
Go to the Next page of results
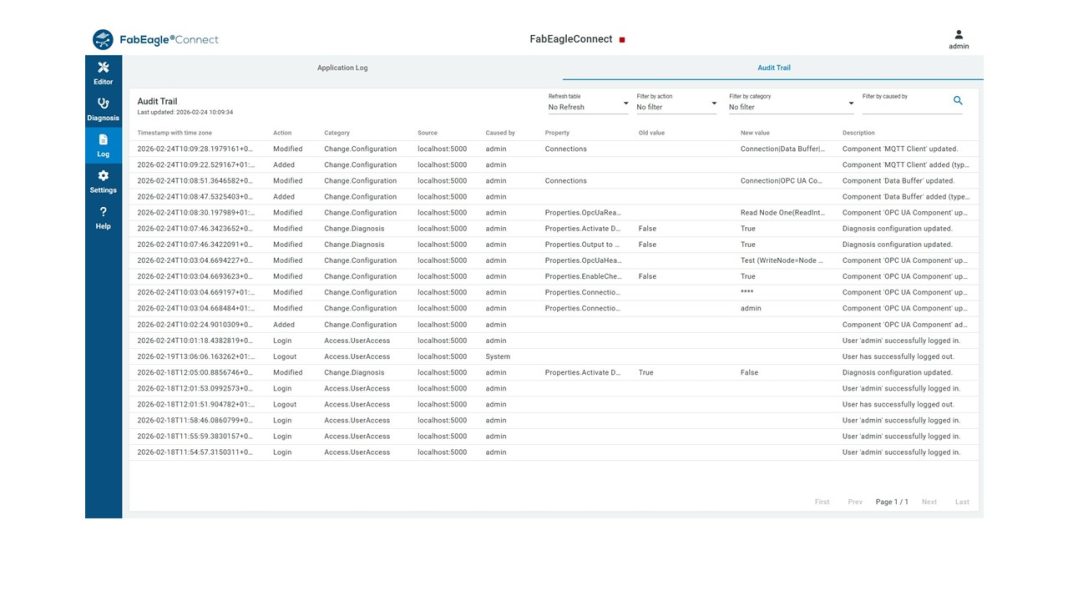click(x=928, y=502)
